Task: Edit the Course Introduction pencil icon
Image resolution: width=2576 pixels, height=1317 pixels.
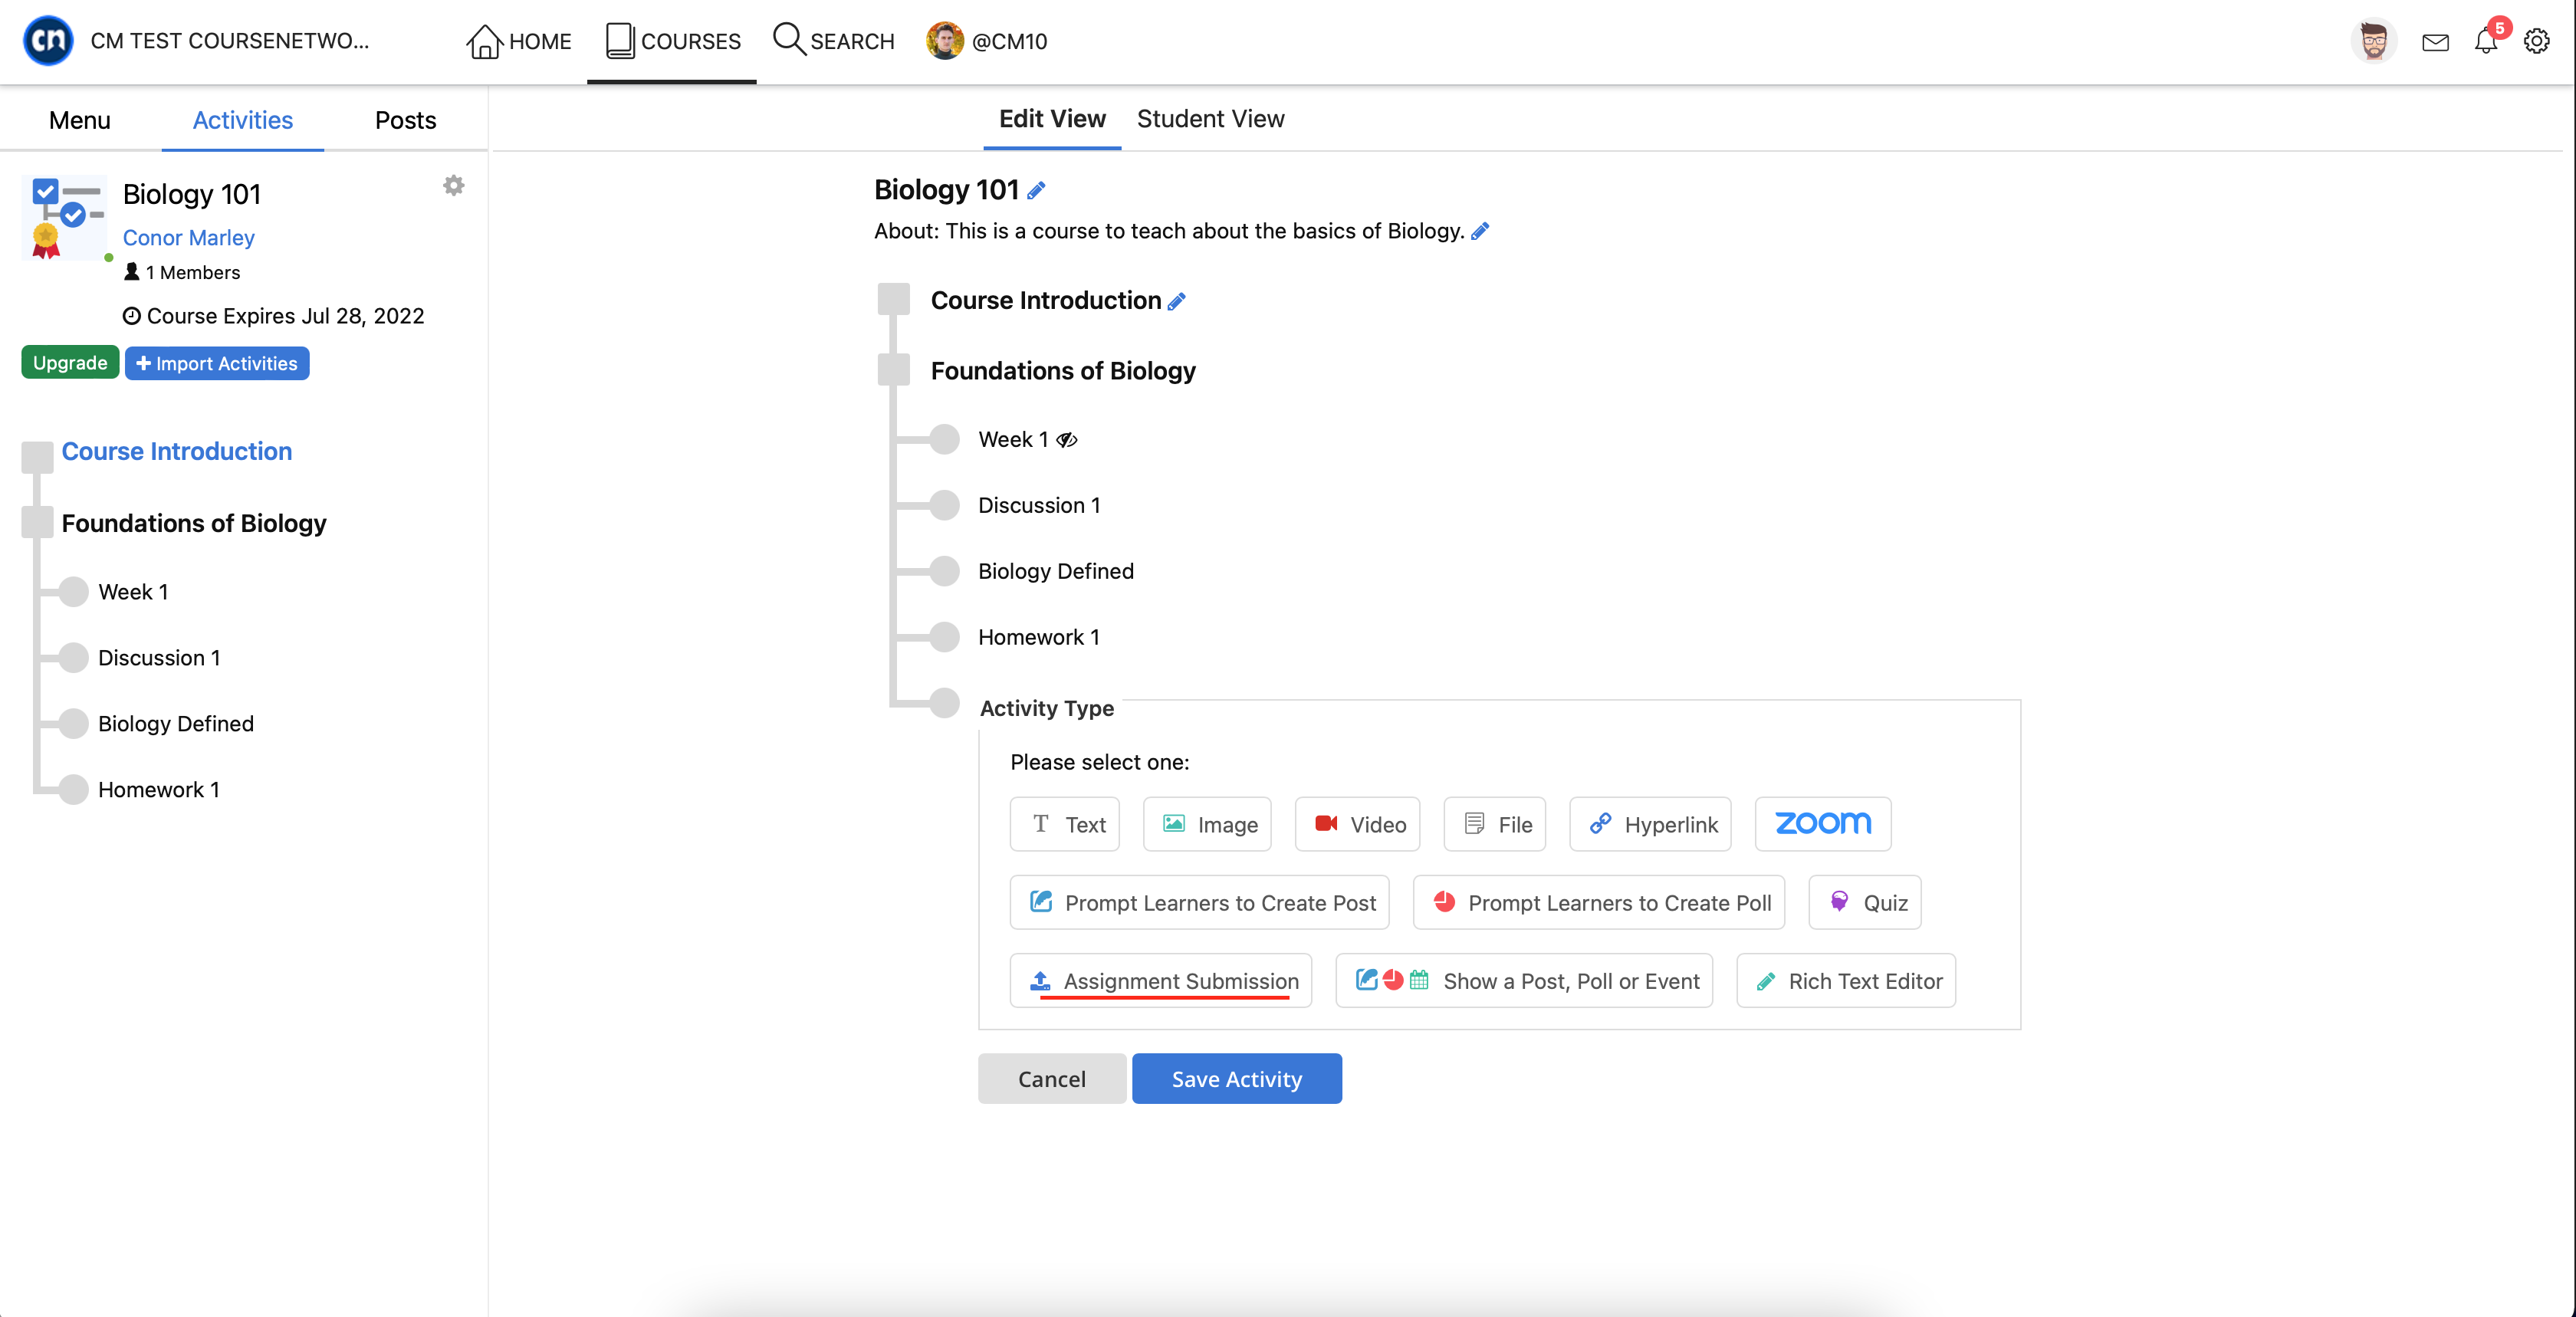Action: (1177, 301)
